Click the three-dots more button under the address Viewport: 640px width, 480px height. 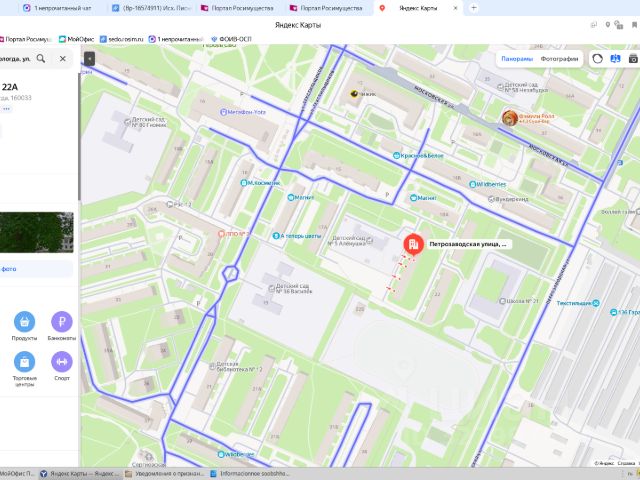[6, 109]
